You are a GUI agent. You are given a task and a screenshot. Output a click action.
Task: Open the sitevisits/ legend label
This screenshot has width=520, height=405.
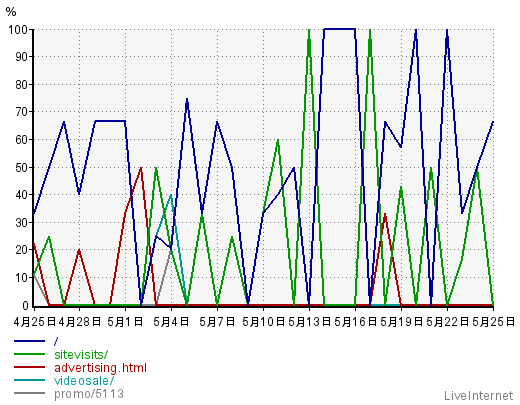pyautogui.click(x=81, y=354)
